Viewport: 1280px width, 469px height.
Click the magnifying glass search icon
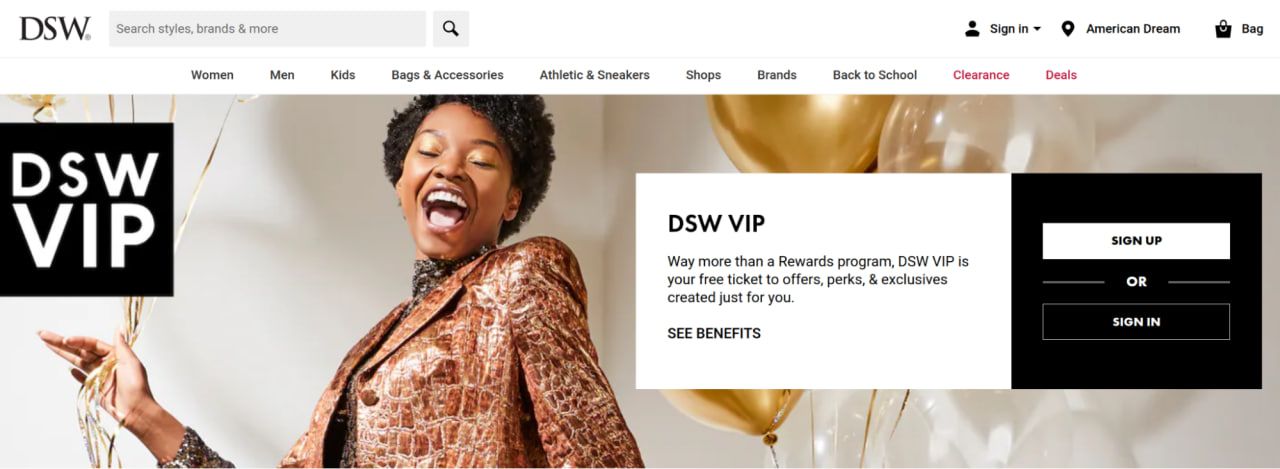tap(451, 29)
